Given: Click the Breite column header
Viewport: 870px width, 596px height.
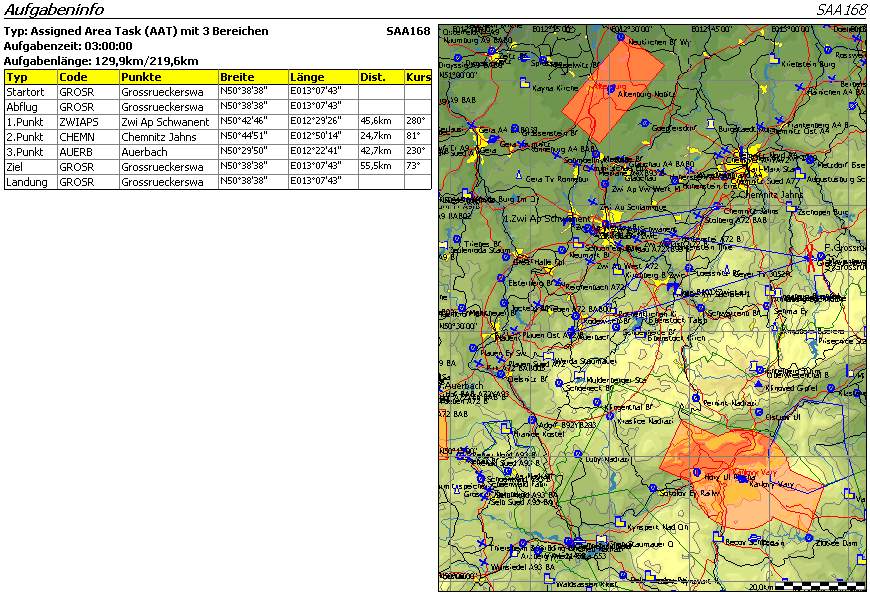Looking at the screenshot, I should (x=253, y=77).
